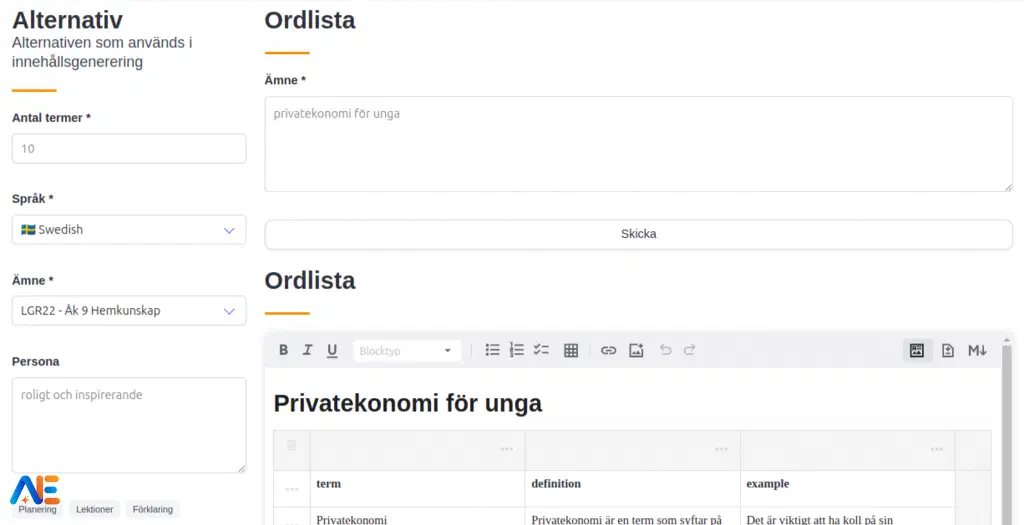The width and height of the screenshot is (1024, 525).
Task: Click the 'Privatekonomi' table cell
Action: tap(417, 517)
